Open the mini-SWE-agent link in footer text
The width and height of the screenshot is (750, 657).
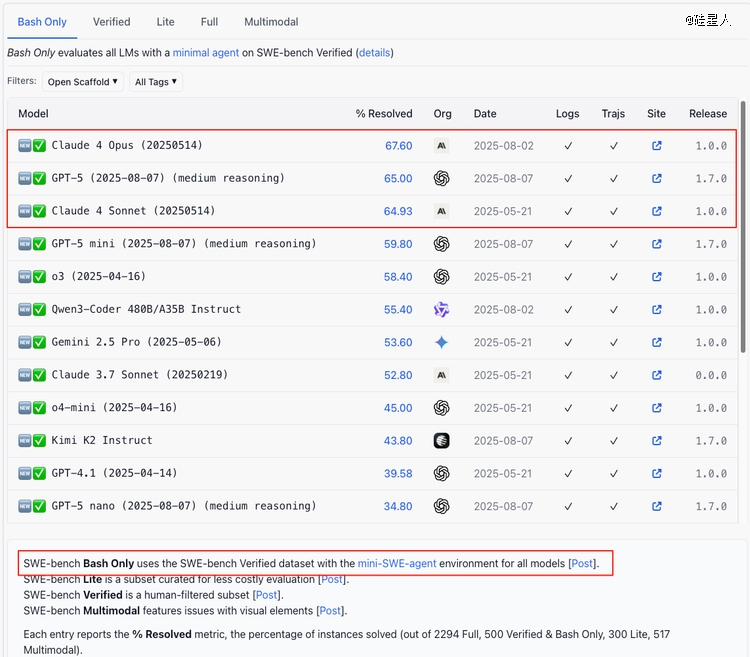(397, 564)
